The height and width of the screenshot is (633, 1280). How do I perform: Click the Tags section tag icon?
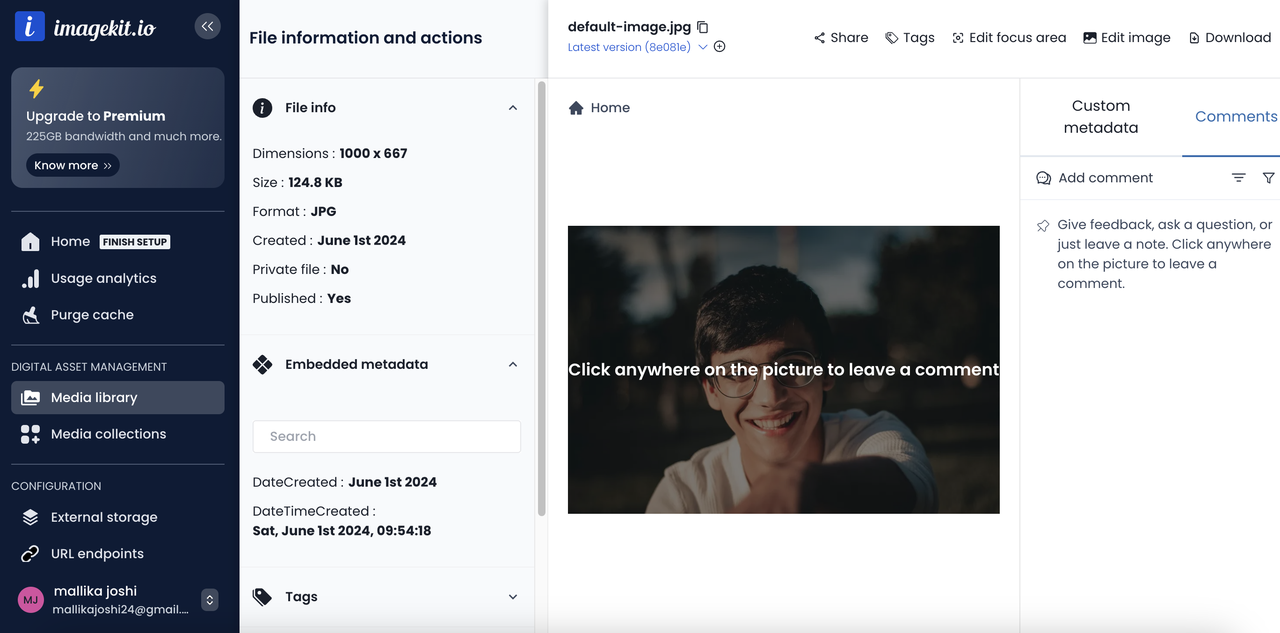pyautogui.click(x=263, y=597)
